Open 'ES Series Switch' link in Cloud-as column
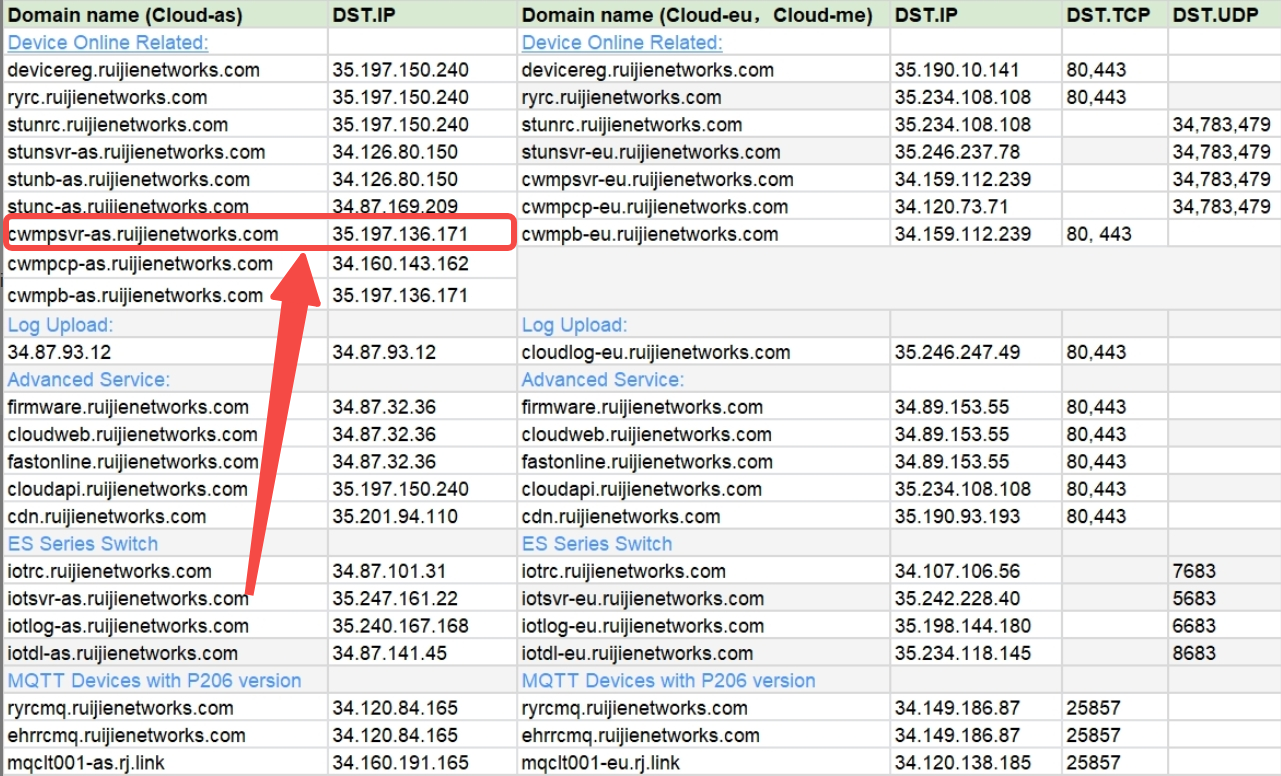The height and width of the screenshot is (776, 1281). pos(82,544)
